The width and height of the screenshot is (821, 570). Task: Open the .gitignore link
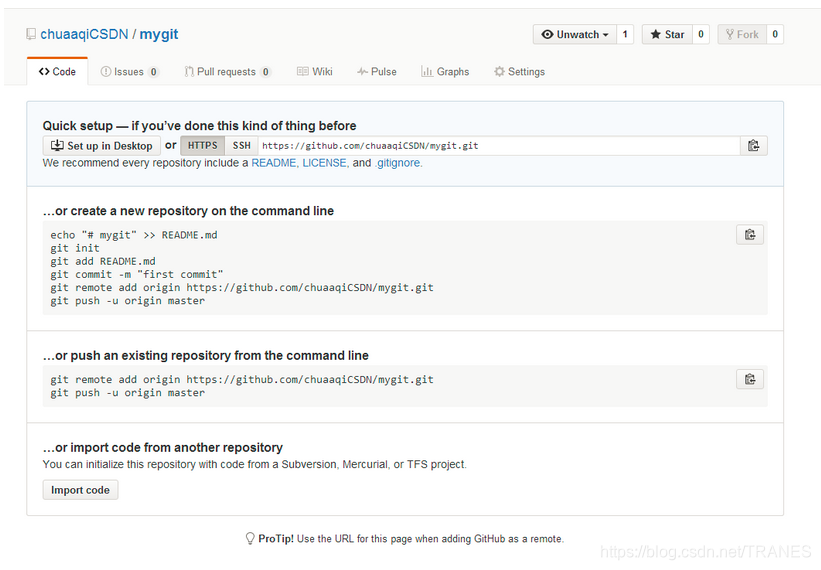(398, 163)
